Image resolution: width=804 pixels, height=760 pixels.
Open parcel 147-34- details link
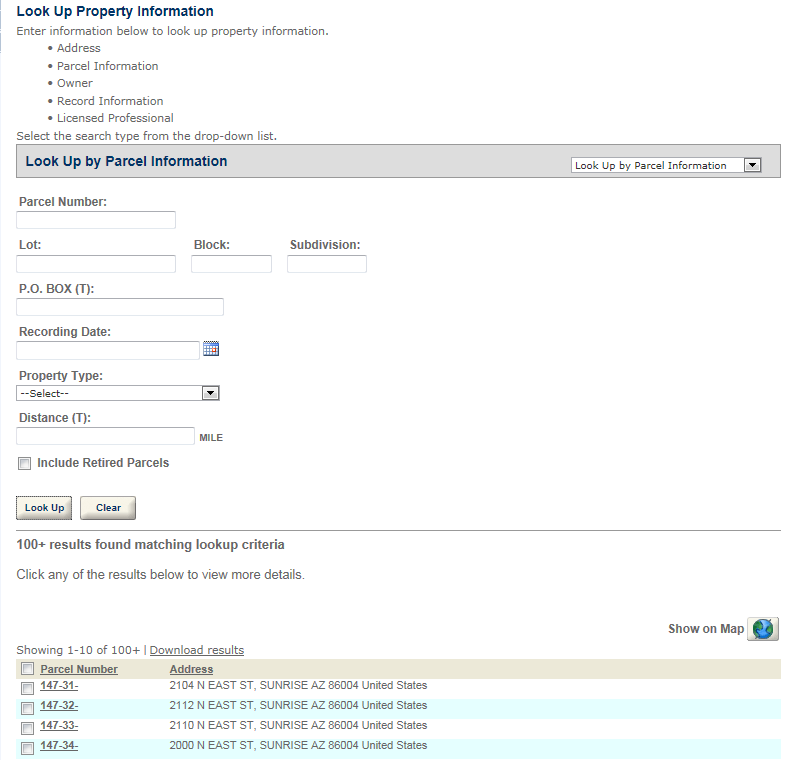[59, 745]
